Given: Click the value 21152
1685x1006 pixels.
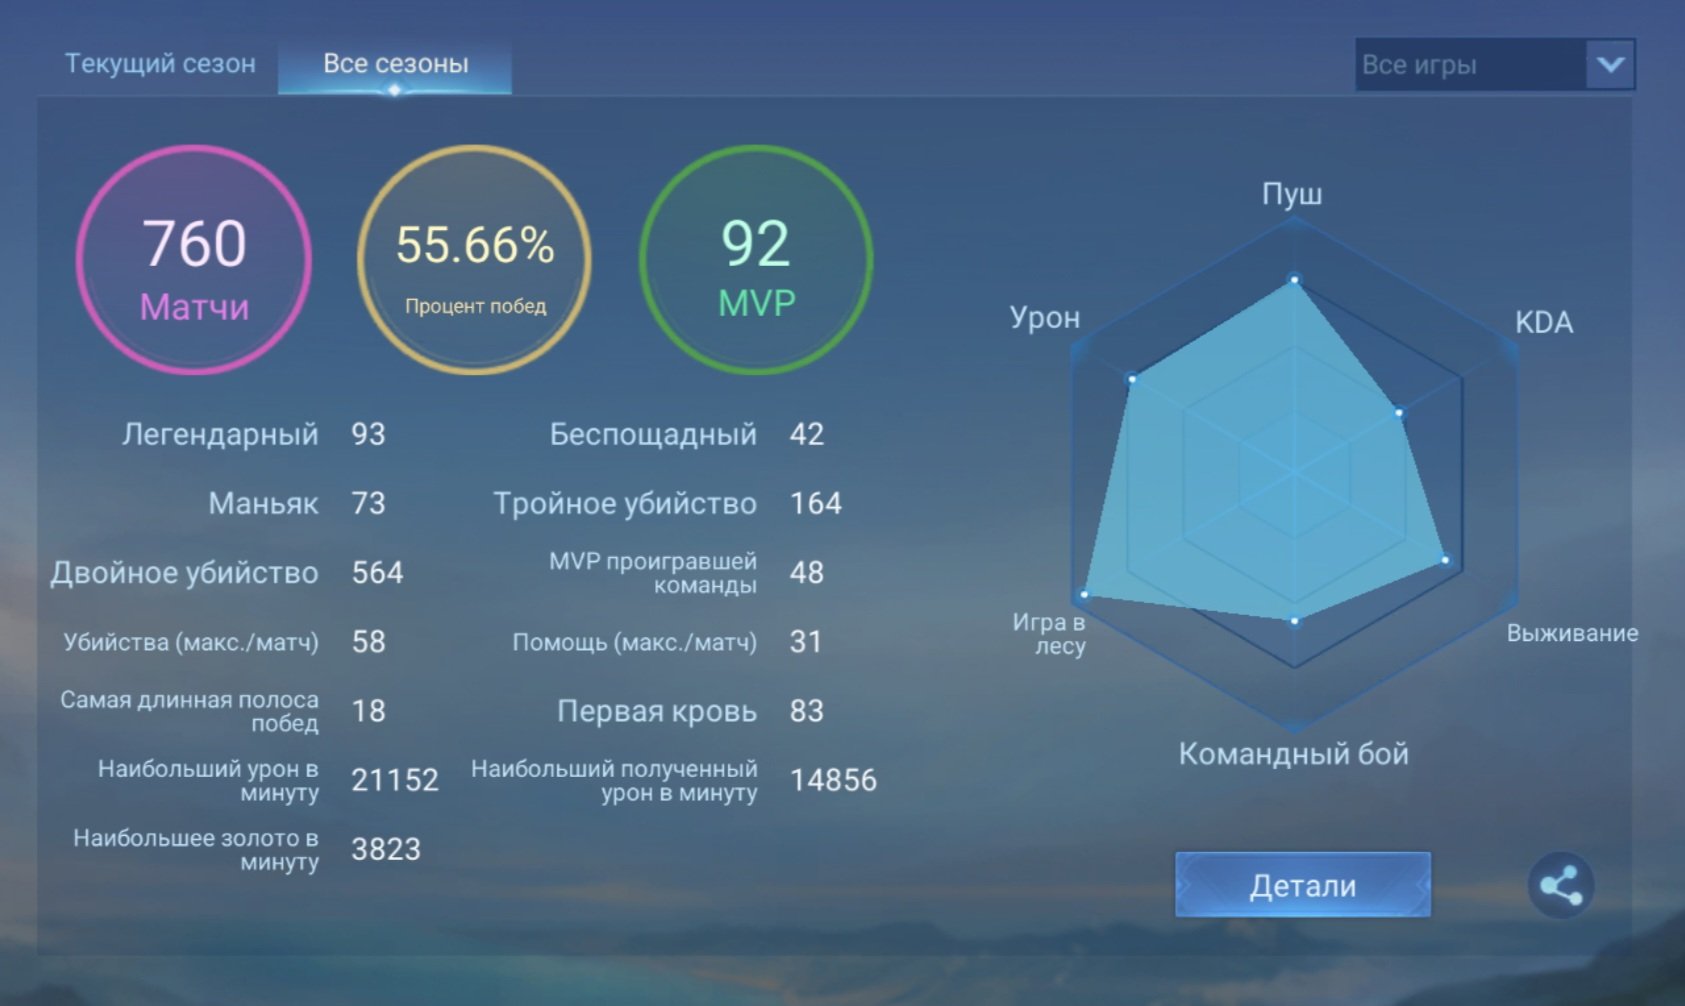Looking at the screenshot, I should coord(395,780).
